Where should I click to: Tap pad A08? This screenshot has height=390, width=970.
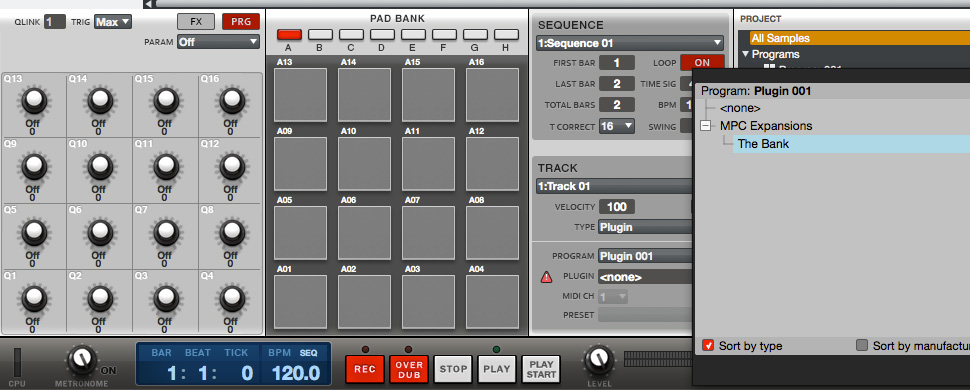[x=492, y=233]
